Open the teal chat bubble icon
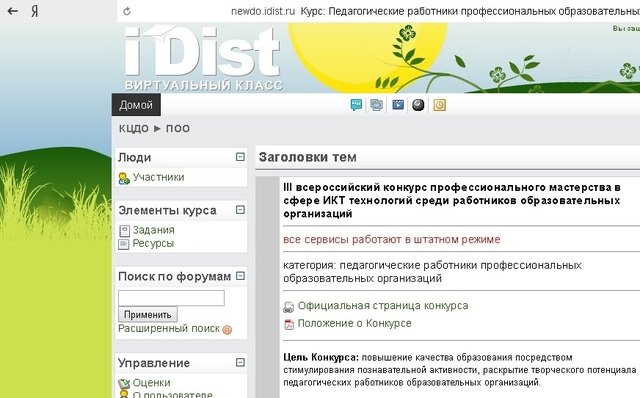 click(356, 105)
